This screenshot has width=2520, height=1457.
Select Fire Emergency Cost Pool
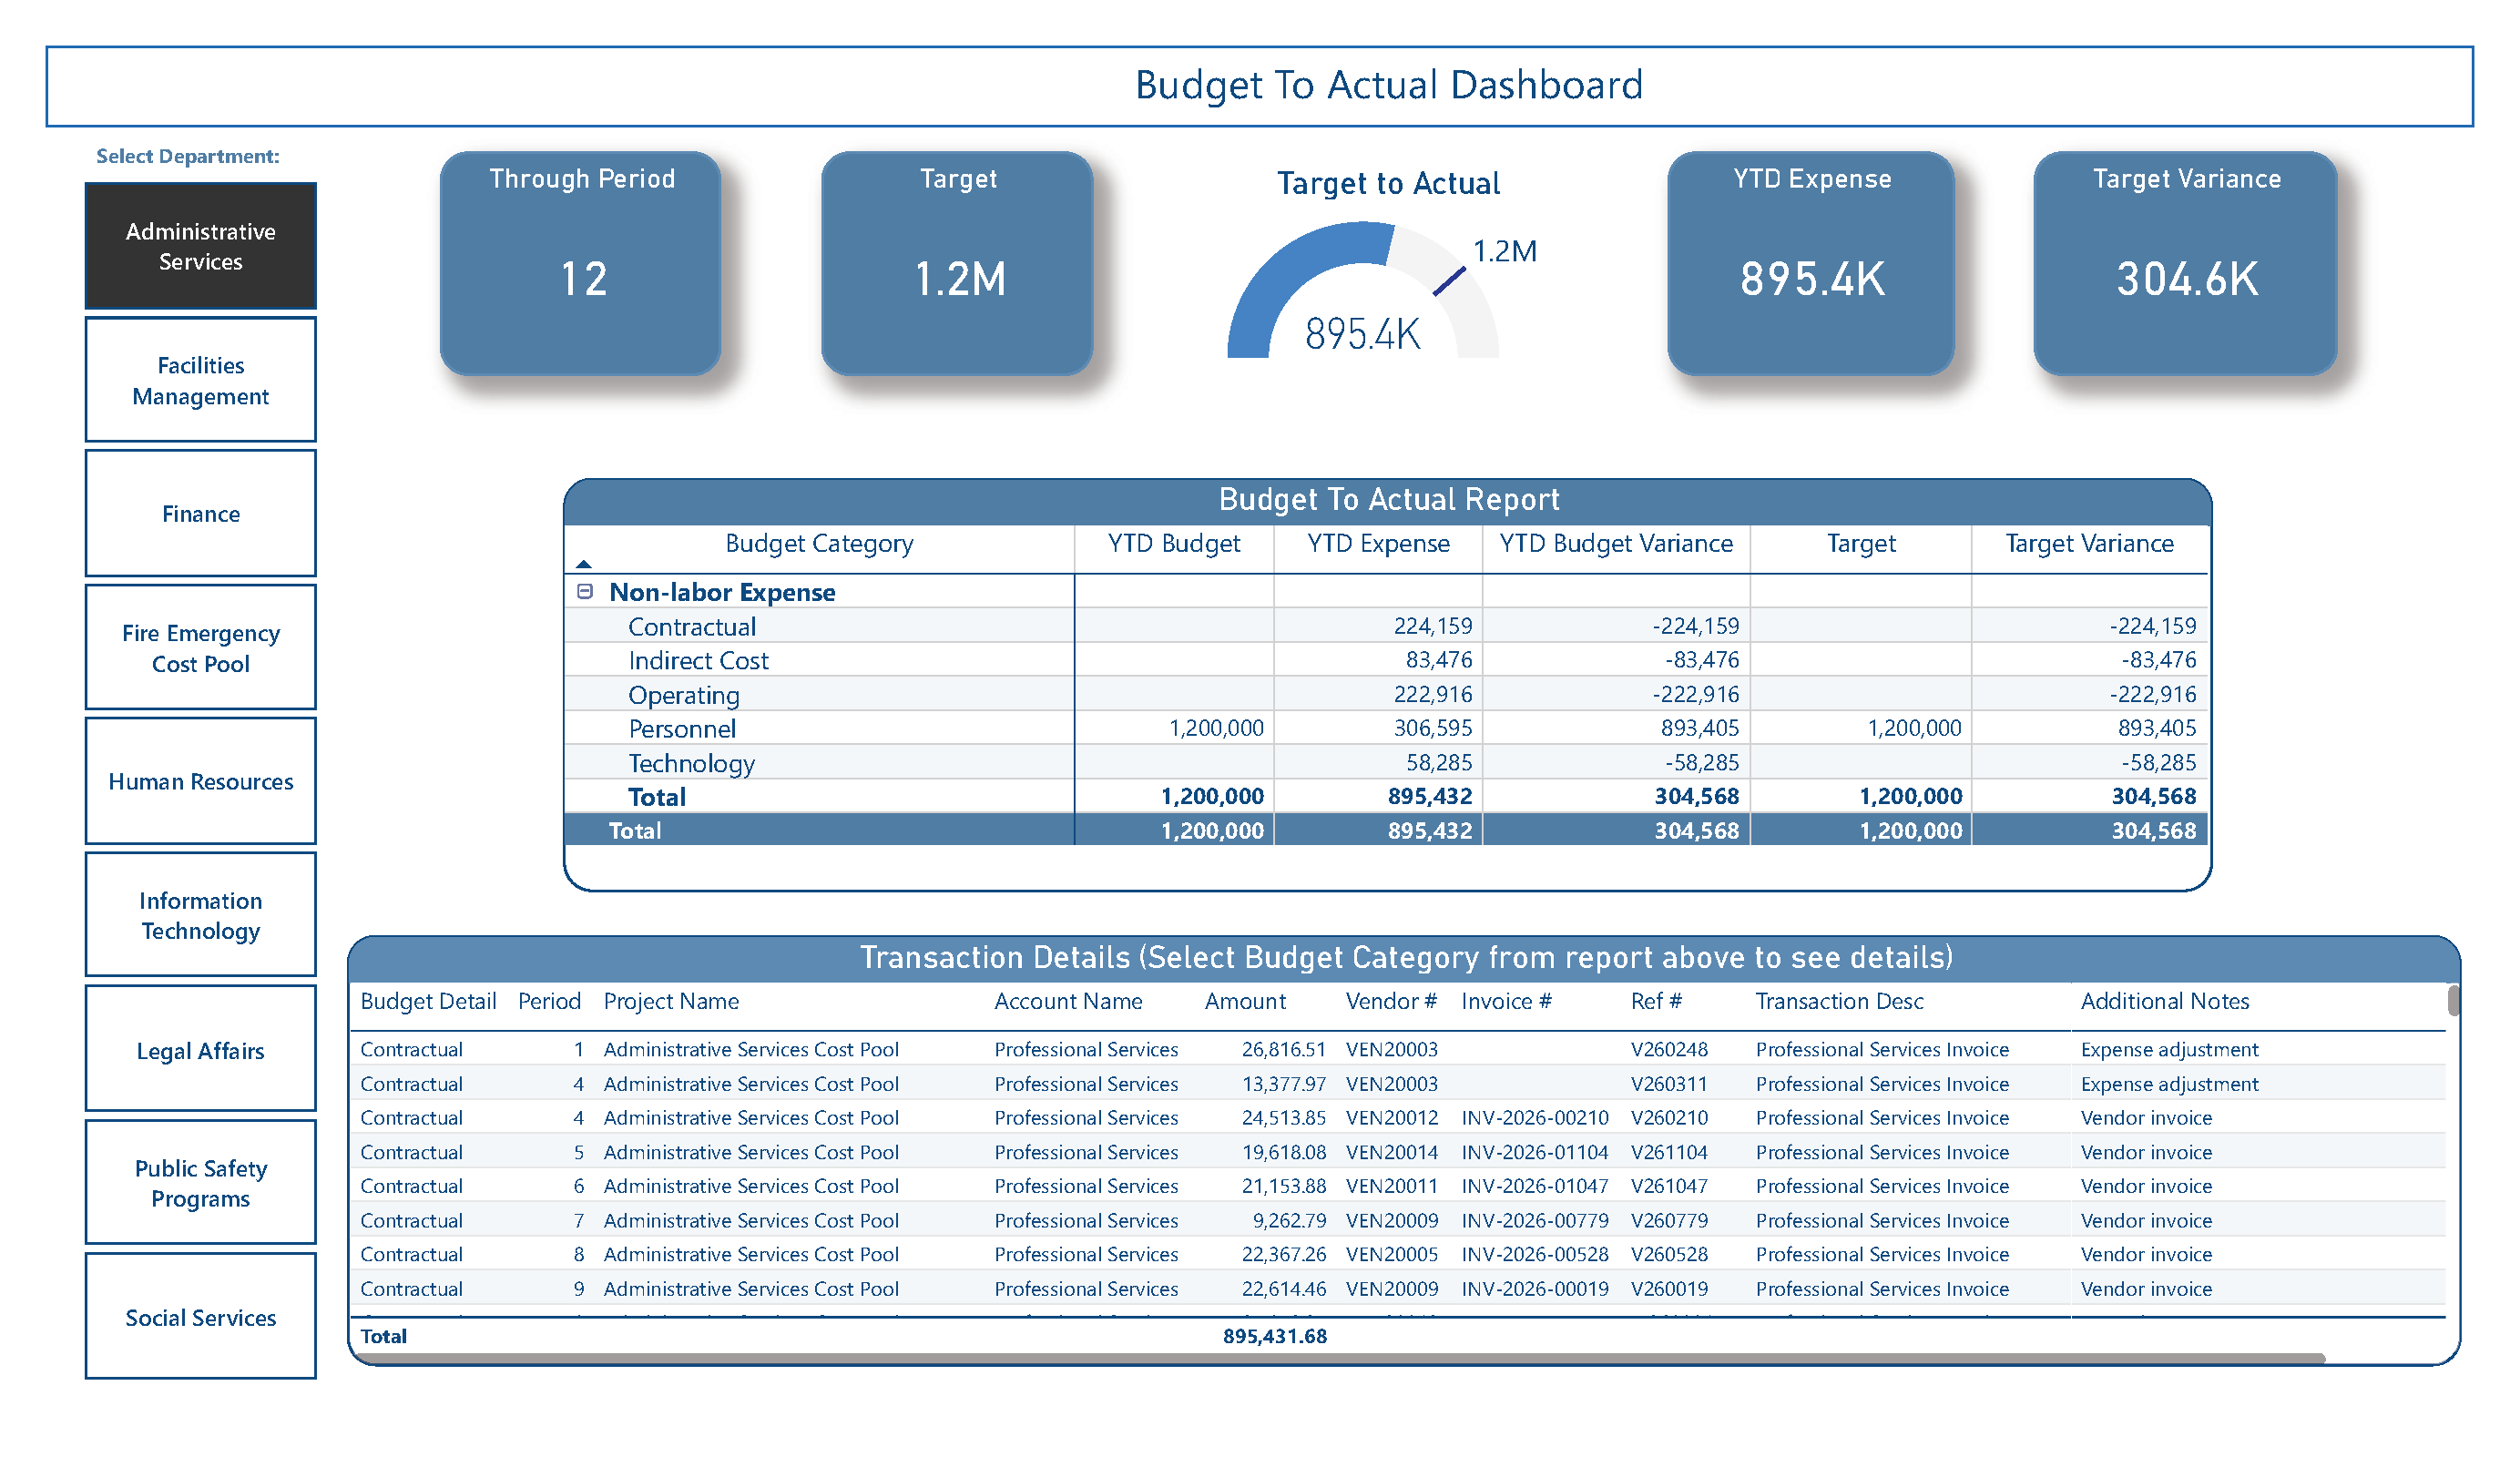point(200,647)
